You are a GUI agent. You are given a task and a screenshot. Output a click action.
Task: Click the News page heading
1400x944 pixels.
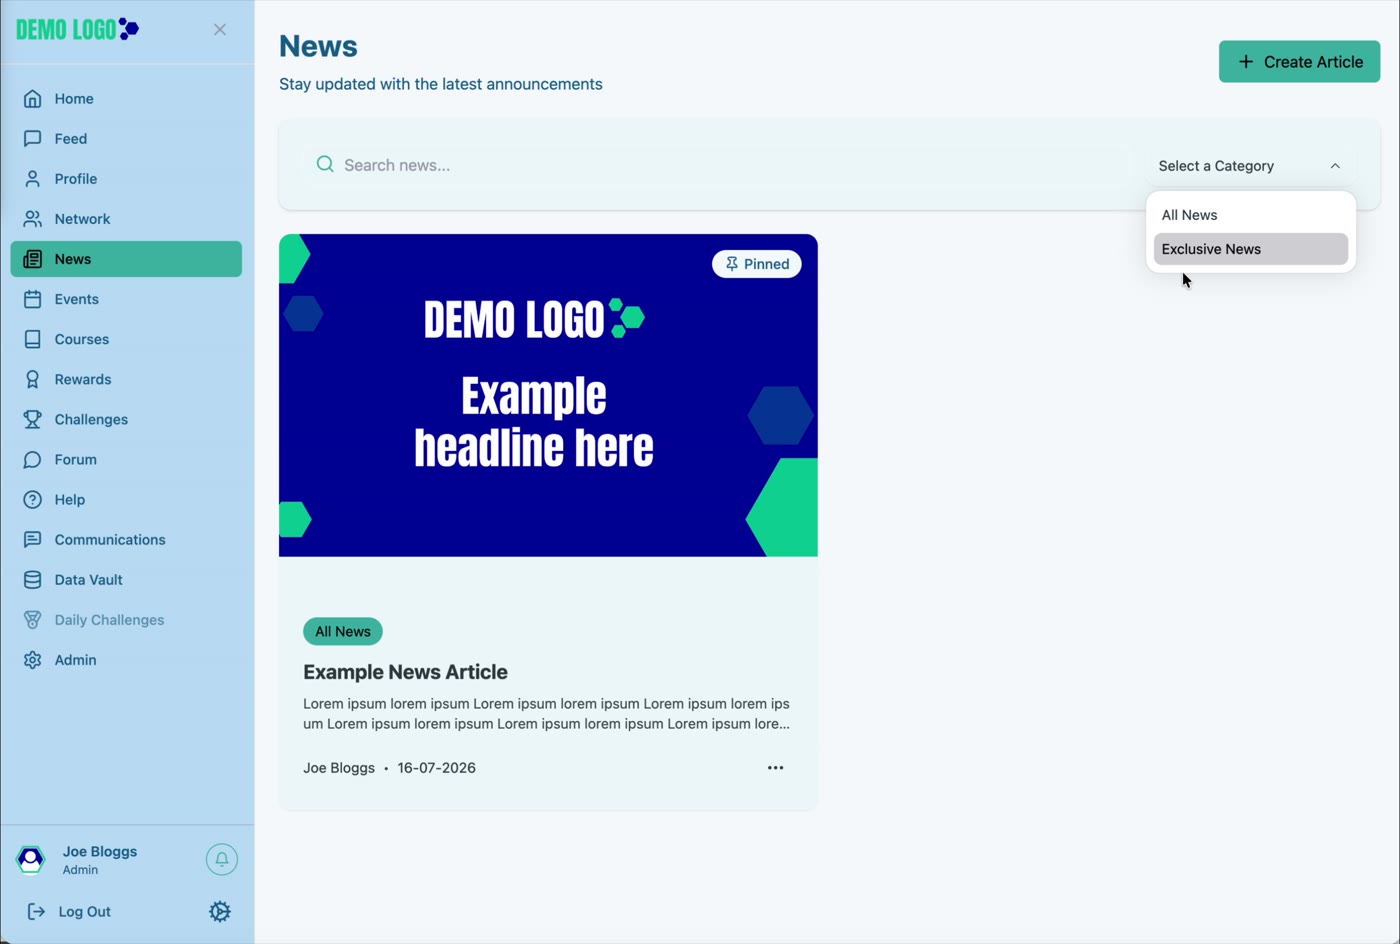click(318, 46)
